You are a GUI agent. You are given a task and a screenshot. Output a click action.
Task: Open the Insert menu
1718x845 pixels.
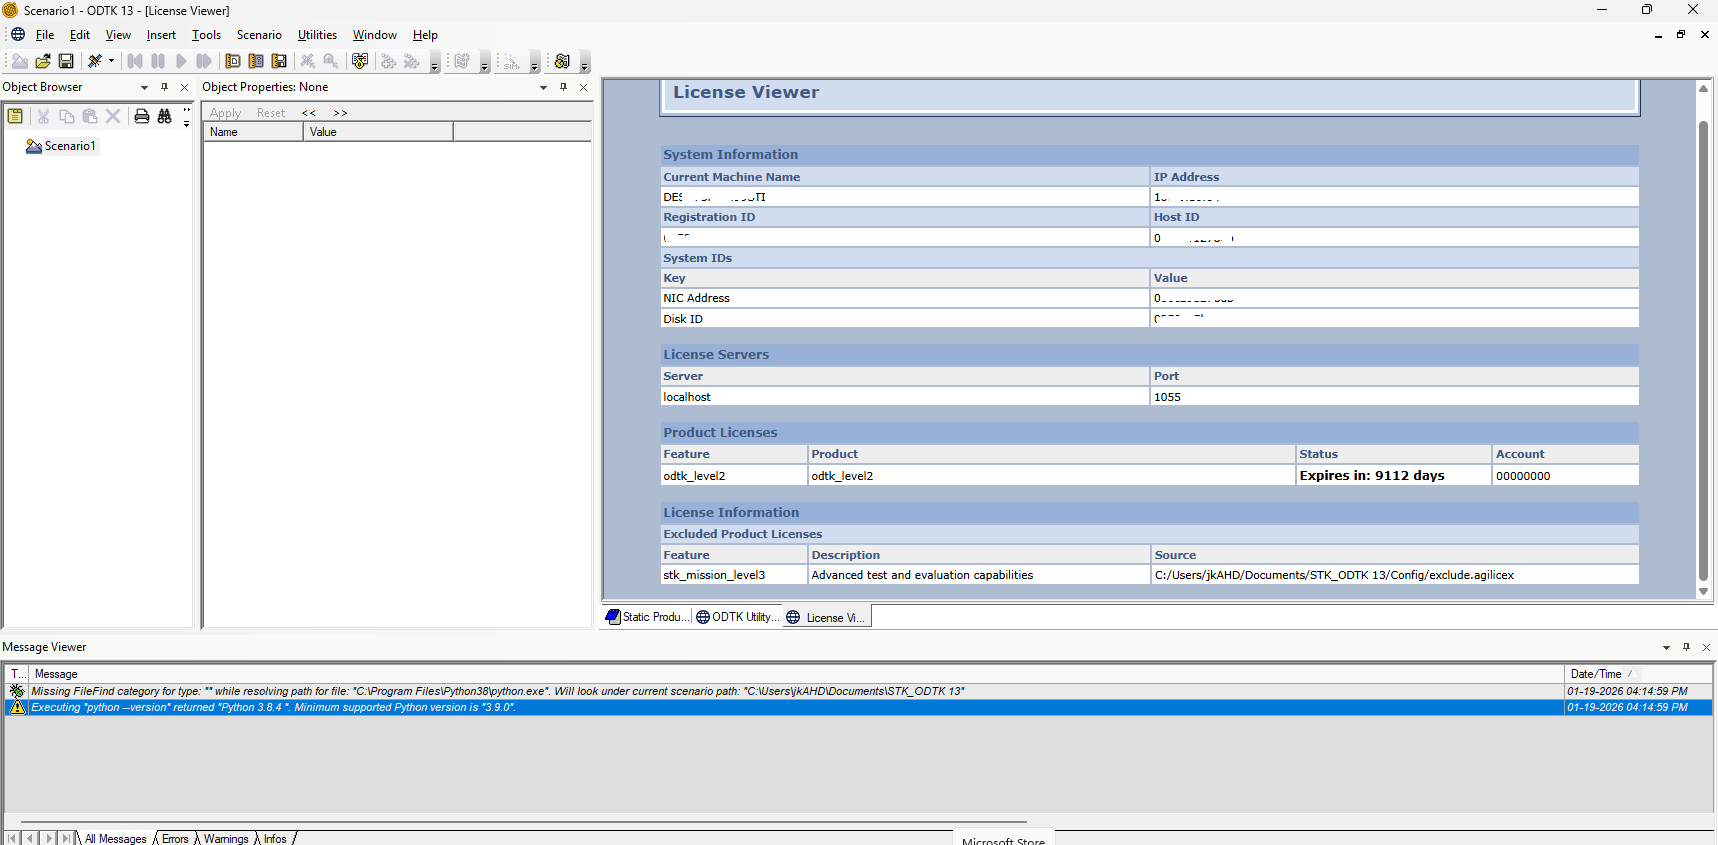point(161,35)
